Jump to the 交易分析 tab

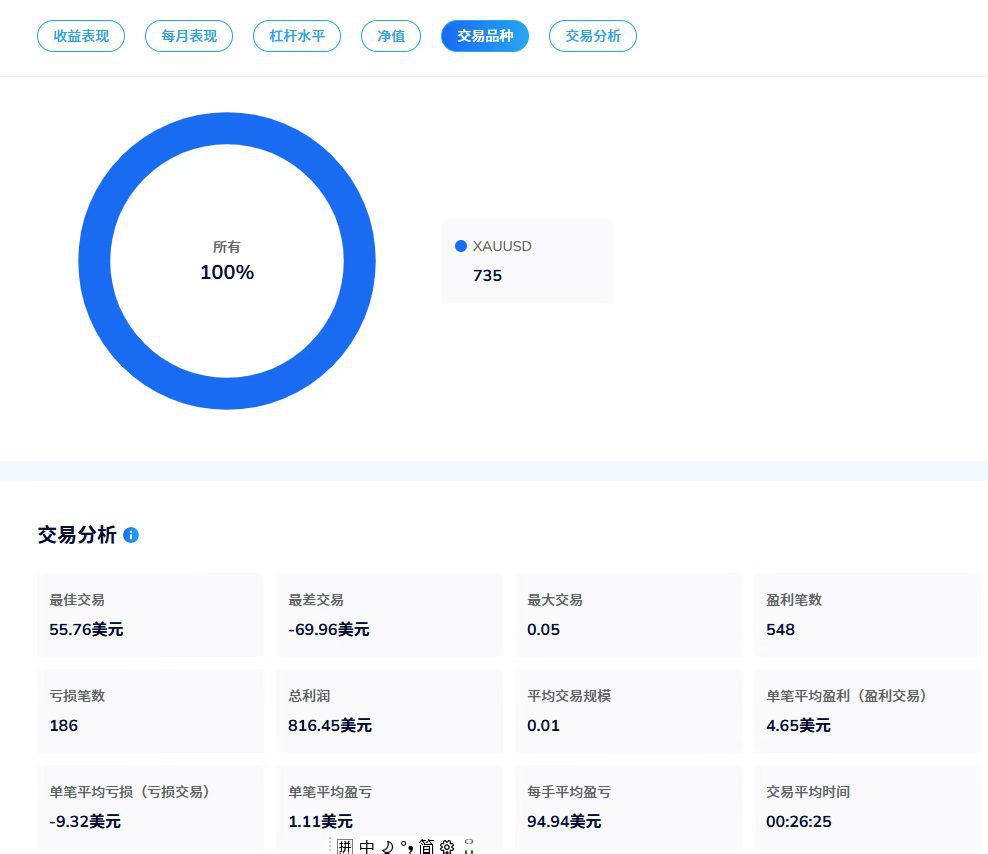[x=593, y=36]
